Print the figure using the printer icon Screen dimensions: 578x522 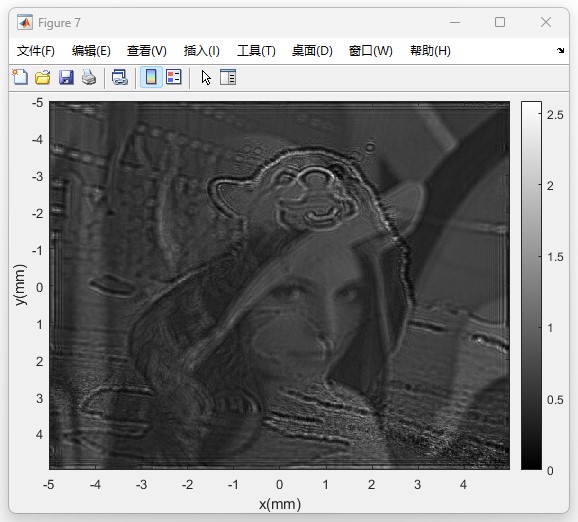(x=89, y=77)
